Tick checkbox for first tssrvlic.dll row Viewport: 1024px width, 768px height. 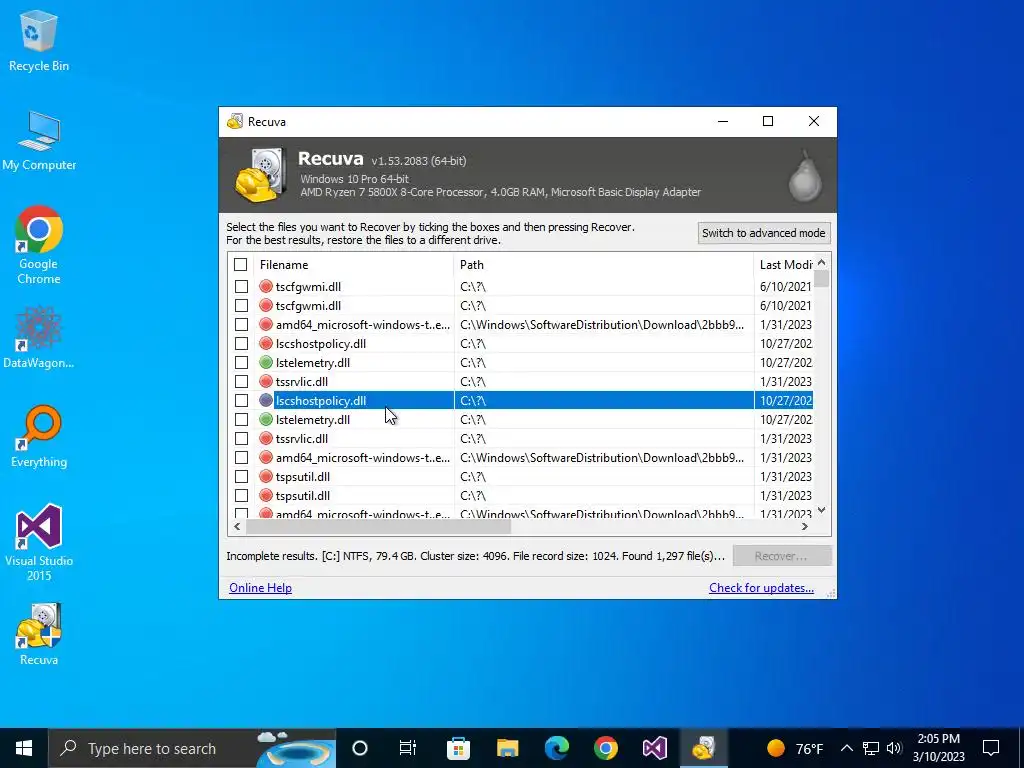point(242,381)
